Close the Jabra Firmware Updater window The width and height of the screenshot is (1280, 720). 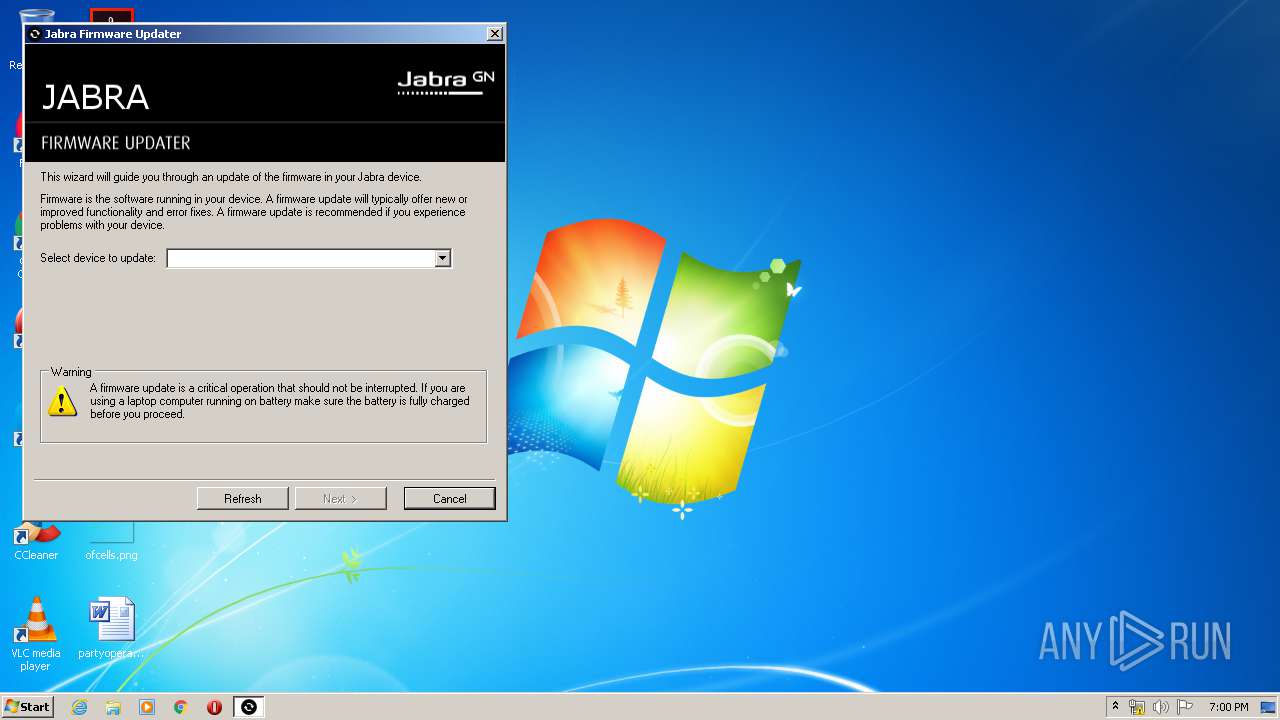click(494, 33)
